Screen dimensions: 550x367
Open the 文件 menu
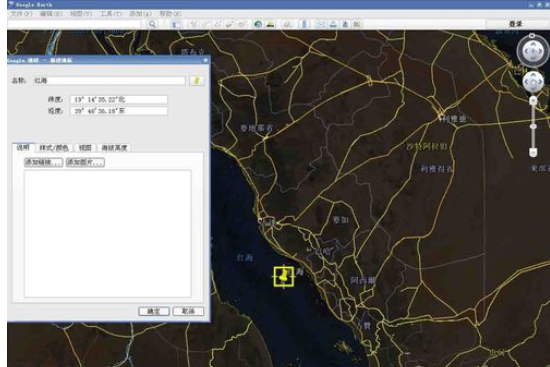pos(21,14)
